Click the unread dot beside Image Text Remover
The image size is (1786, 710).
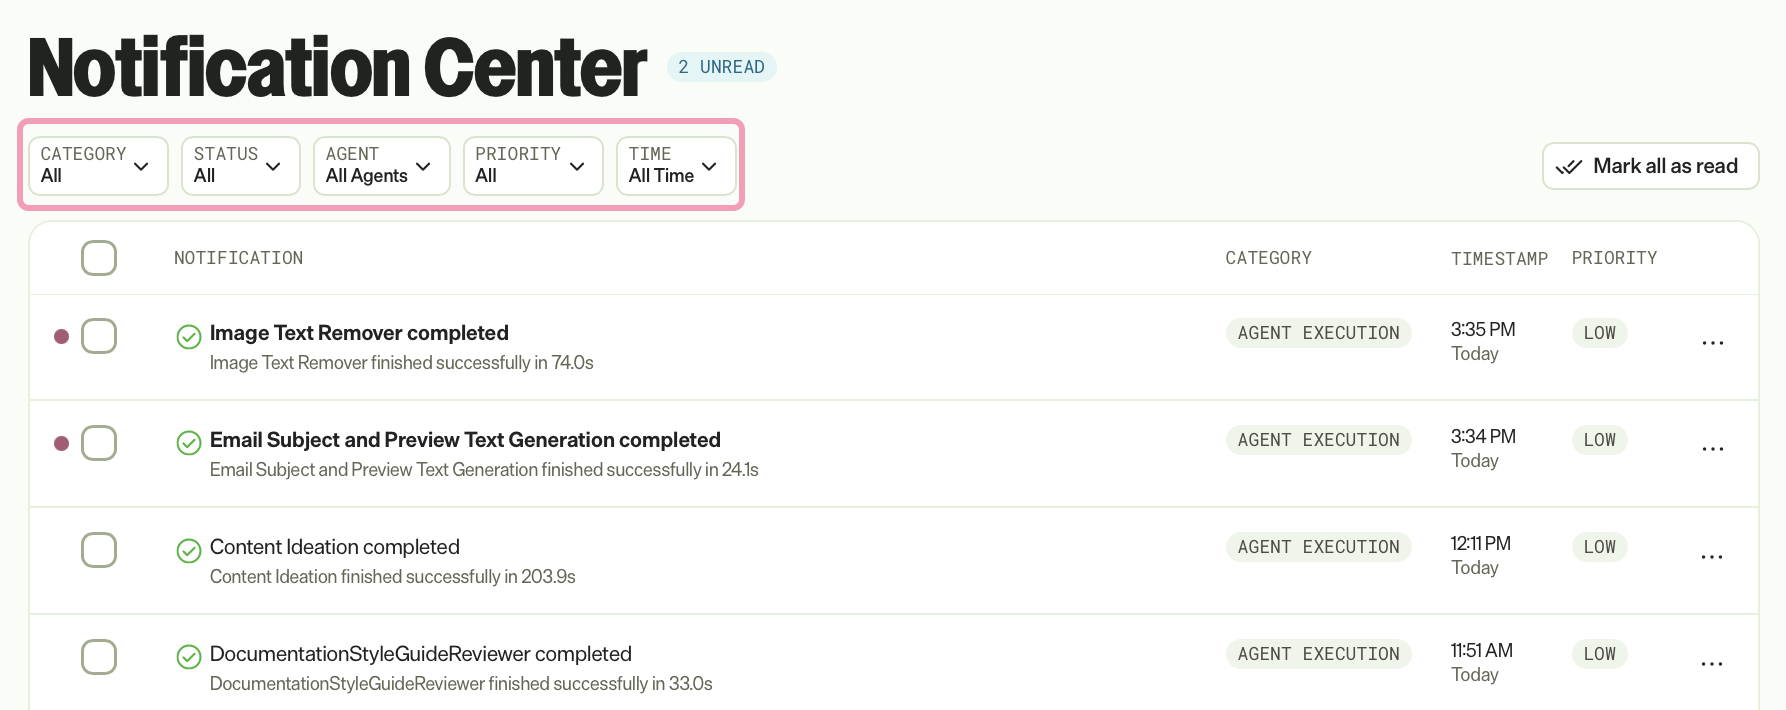(x=61, y=336)
